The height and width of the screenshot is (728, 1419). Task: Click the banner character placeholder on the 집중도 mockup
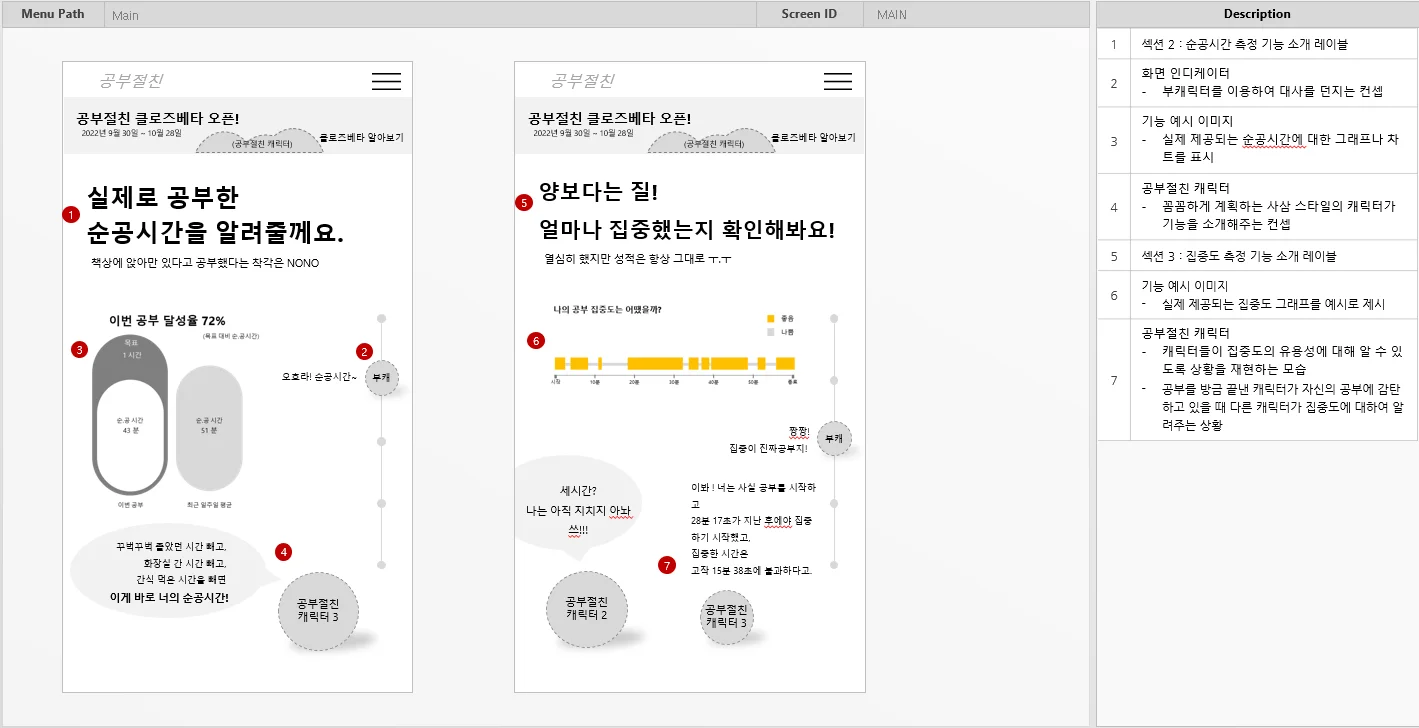click(x=712, y=141)
